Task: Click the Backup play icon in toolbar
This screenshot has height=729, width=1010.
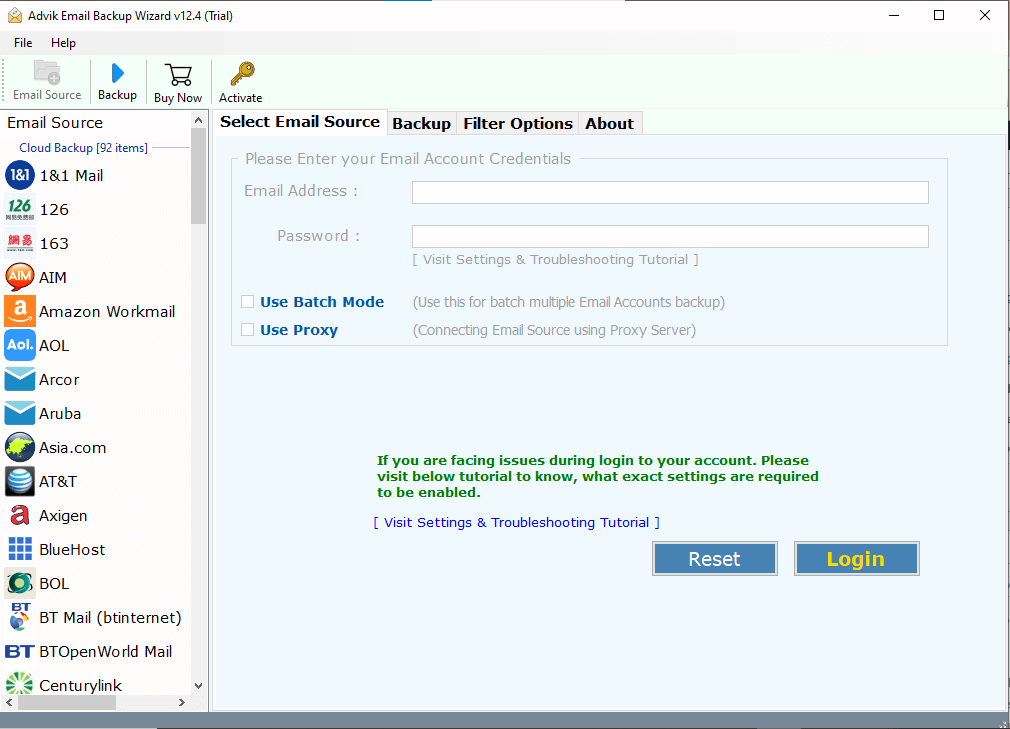Action: [x=117, y=73]
